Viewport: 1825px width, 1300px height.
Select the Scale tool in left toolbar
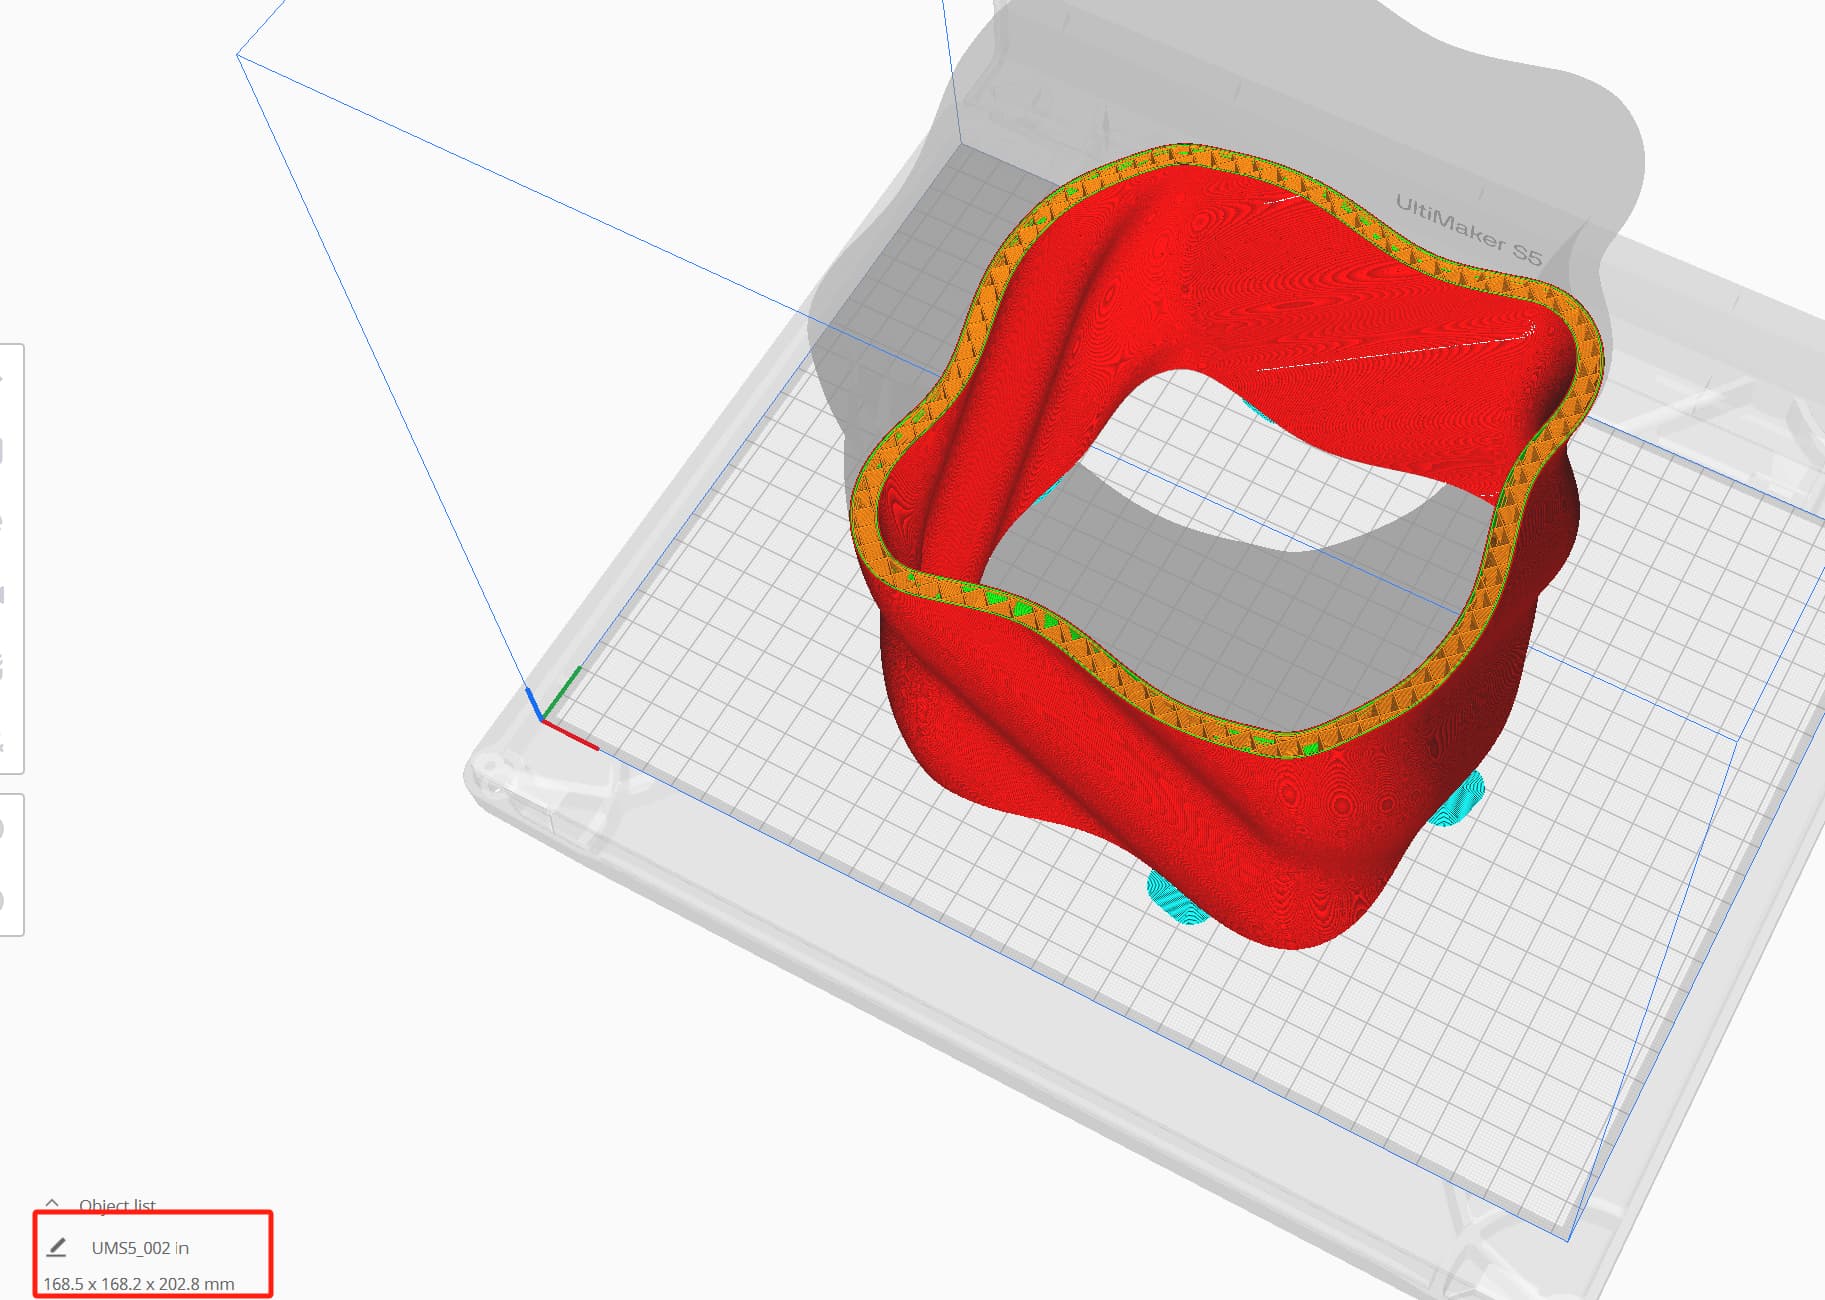click(x=4, y=451)
